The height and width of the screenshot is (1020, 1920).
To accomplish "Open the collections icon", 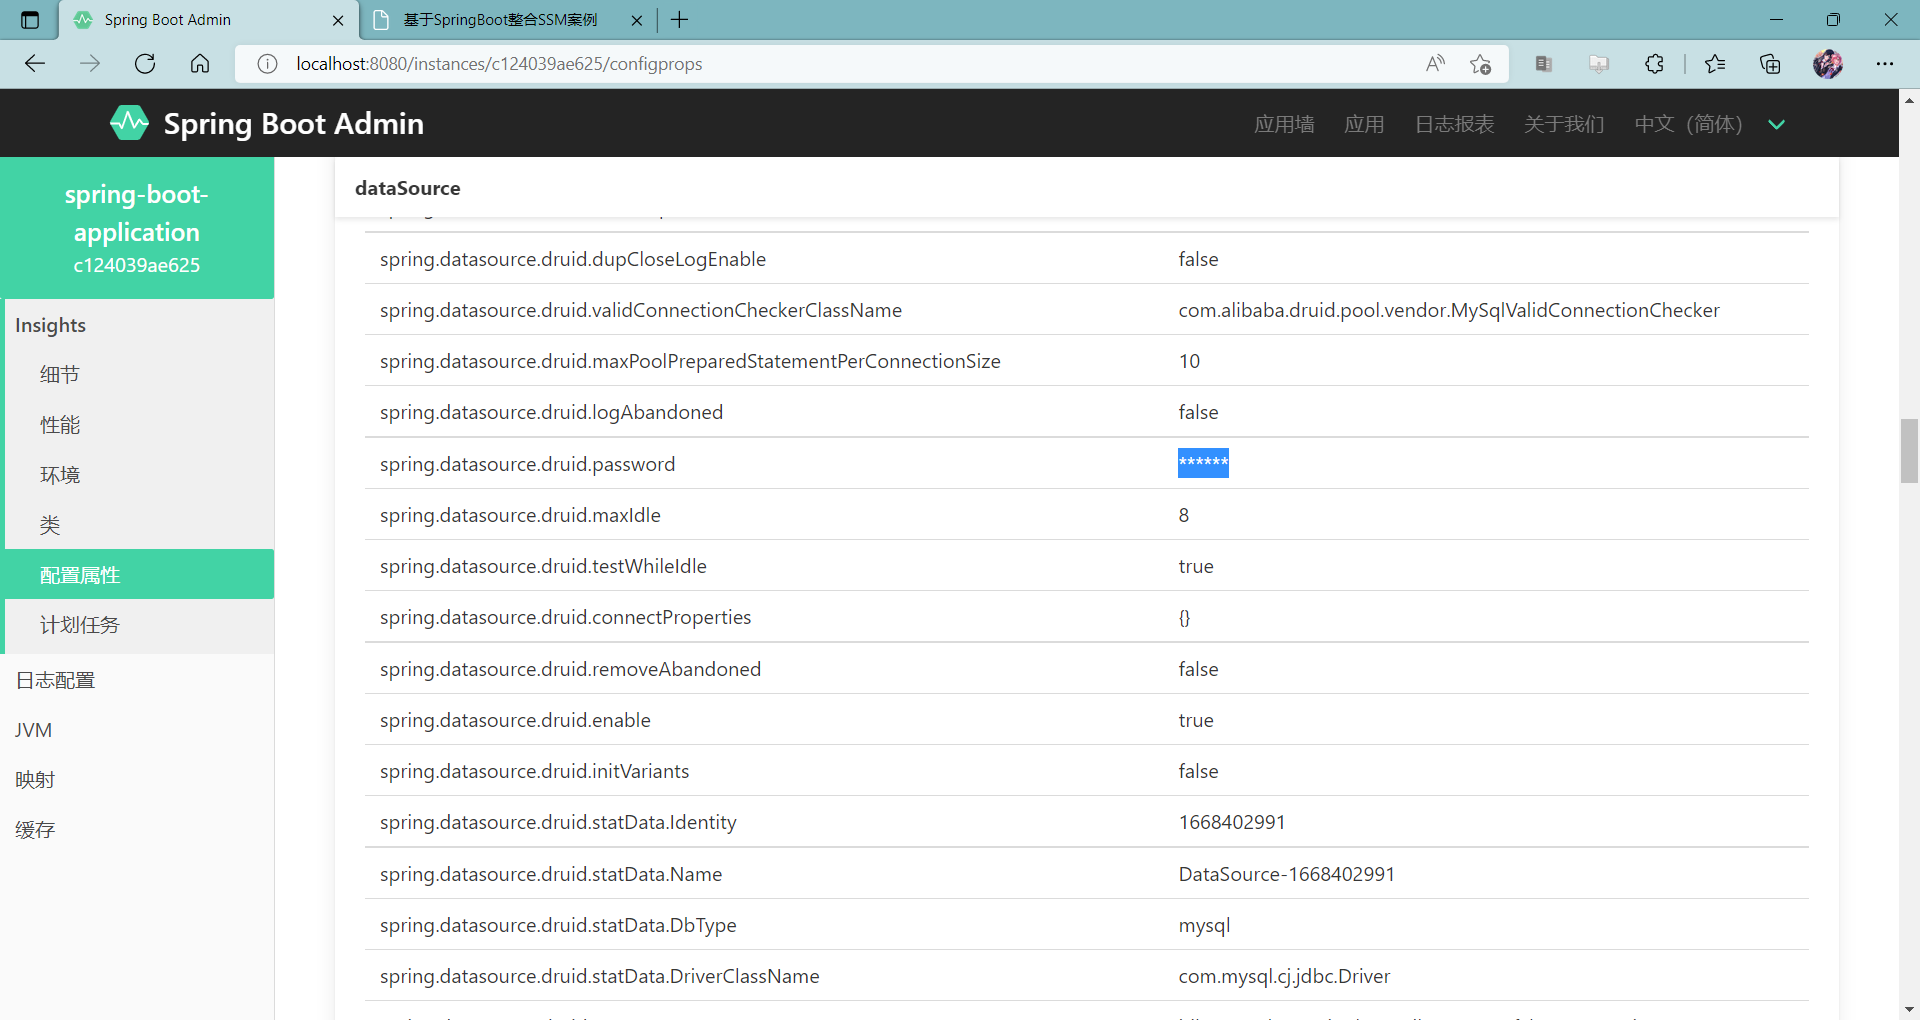I will pos(1770,64).
